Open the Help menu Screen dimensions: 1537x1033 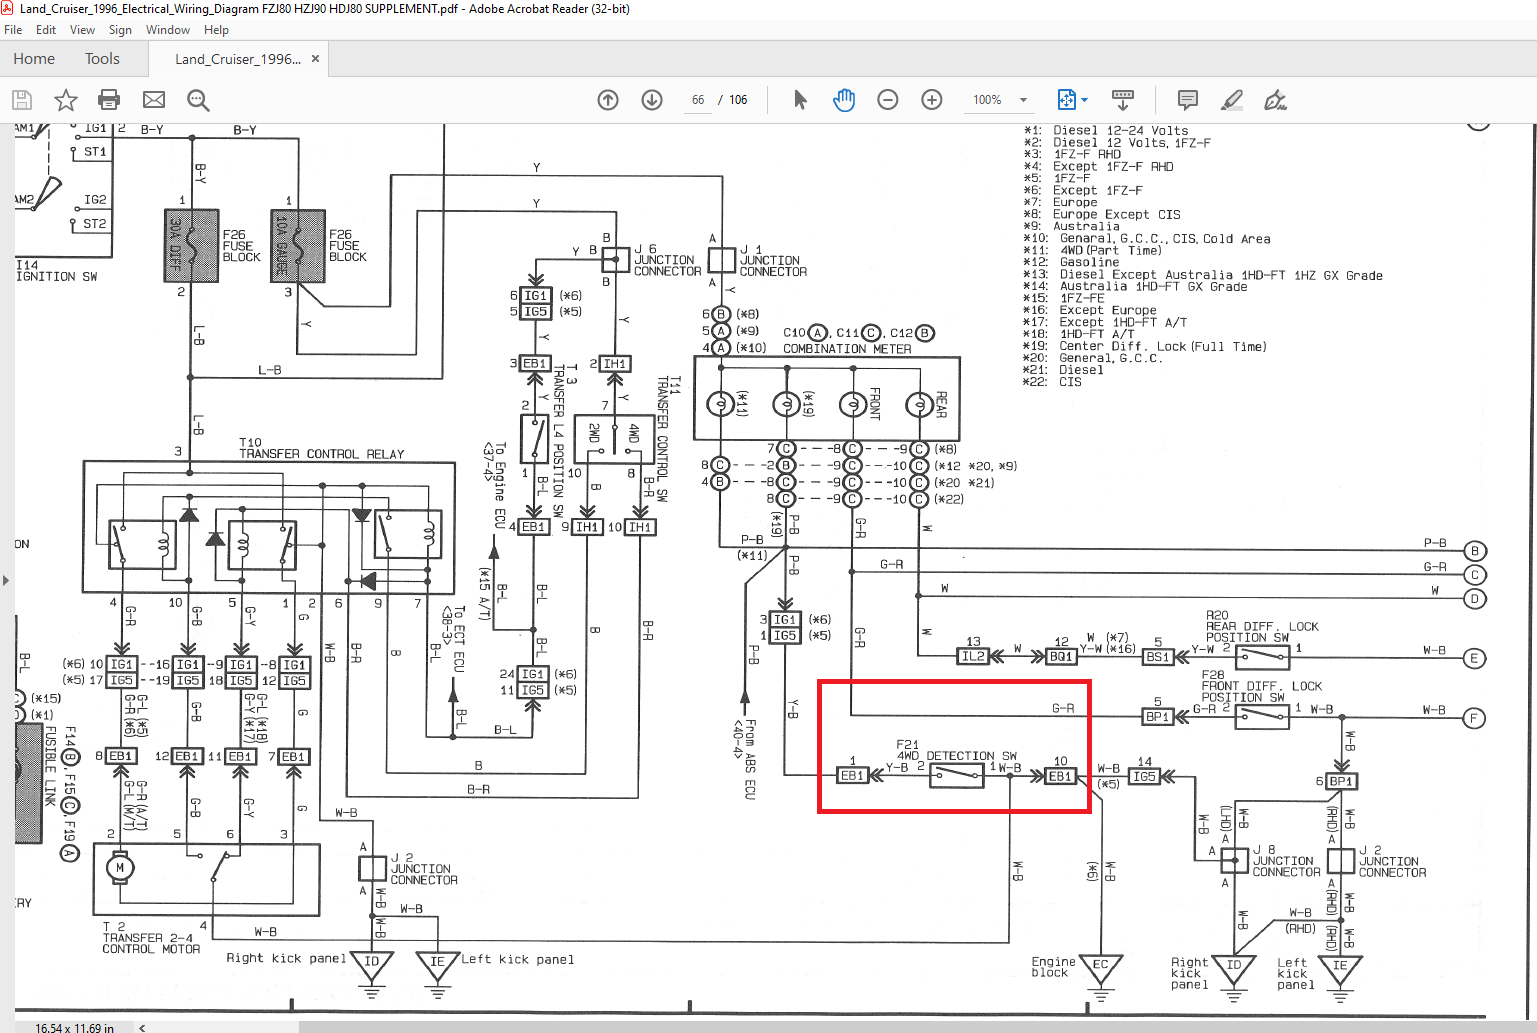pos(216,30)
